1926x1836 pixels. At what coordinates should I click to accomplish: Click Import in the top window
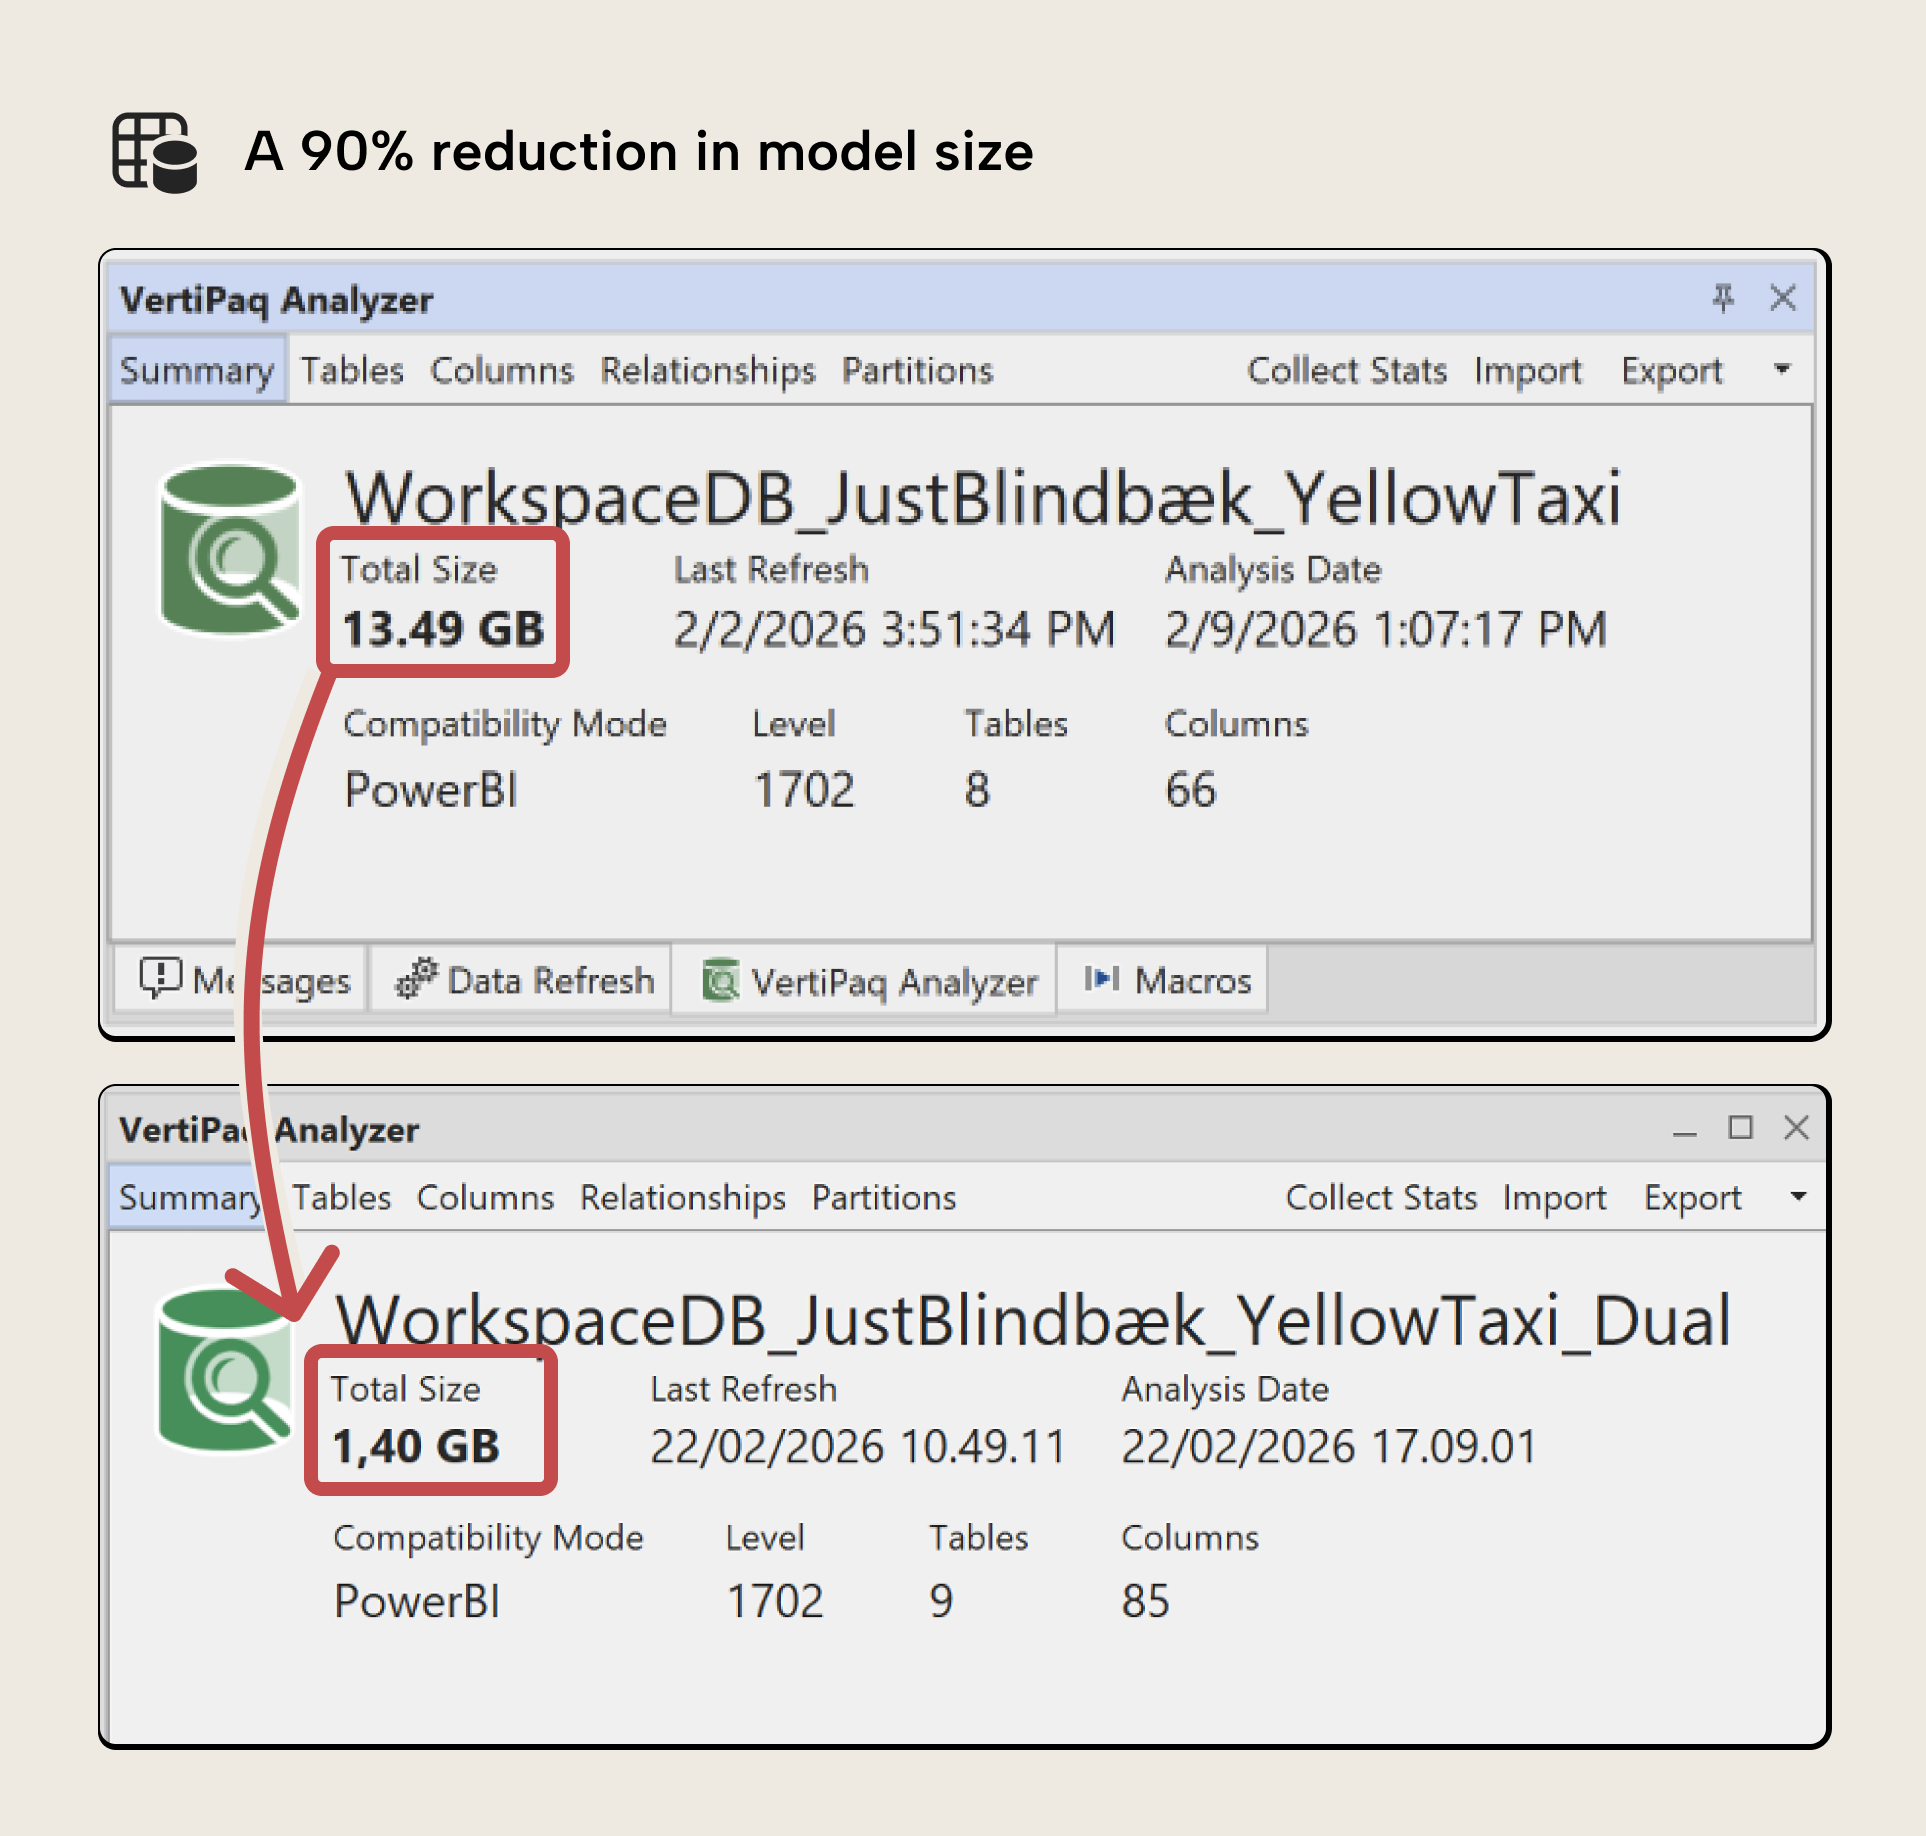click(1528, 369)
